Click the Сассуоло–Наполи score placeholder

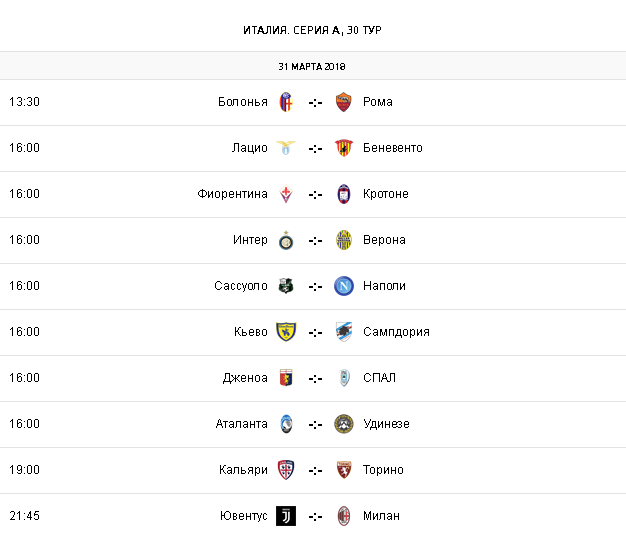(x=315, y=286)
